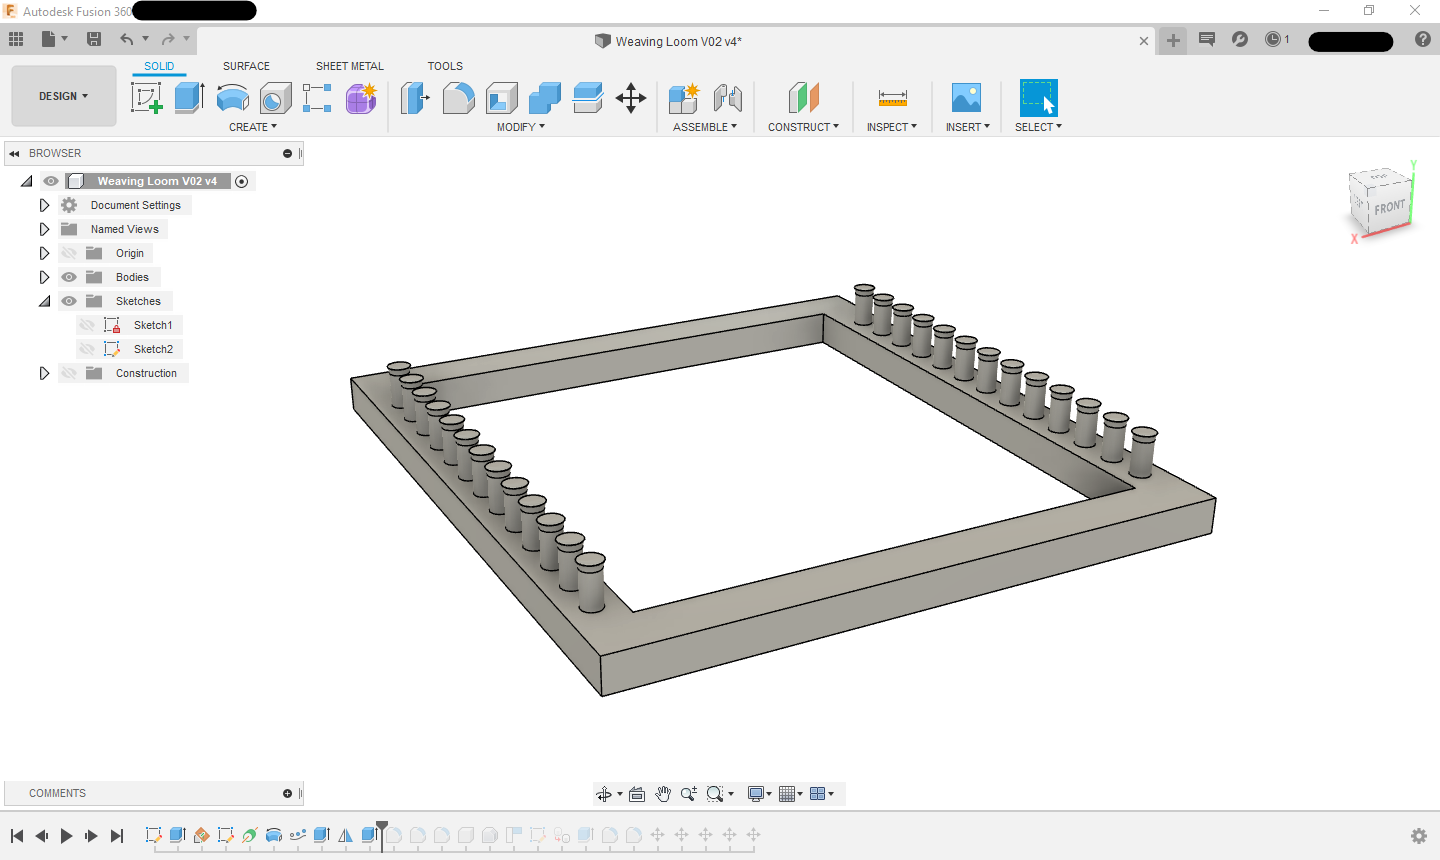The height and width of the screenshot is (860, 1440).
Task: Jump to the timeline beginning
Action: (x=17, y=836)
